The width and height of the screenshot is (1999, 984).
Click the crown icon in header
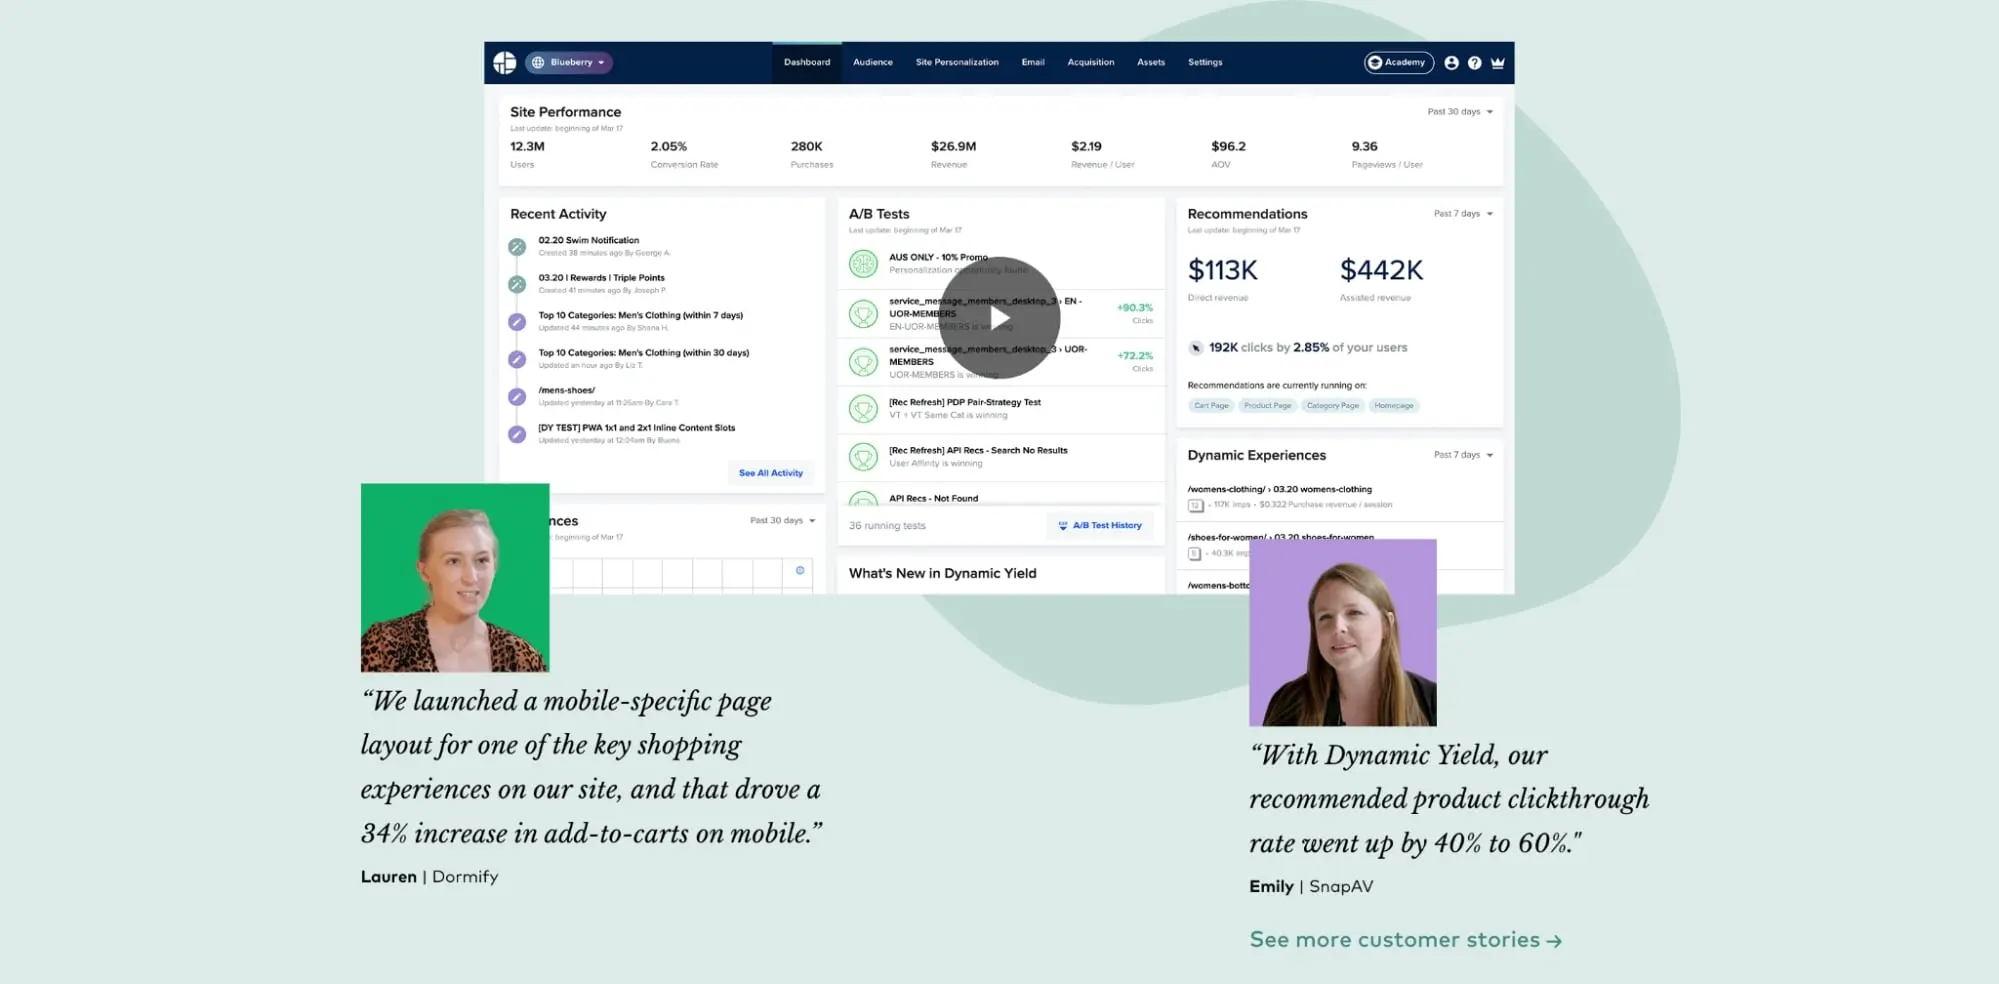pyautogui.click(x=1497, y=63)
